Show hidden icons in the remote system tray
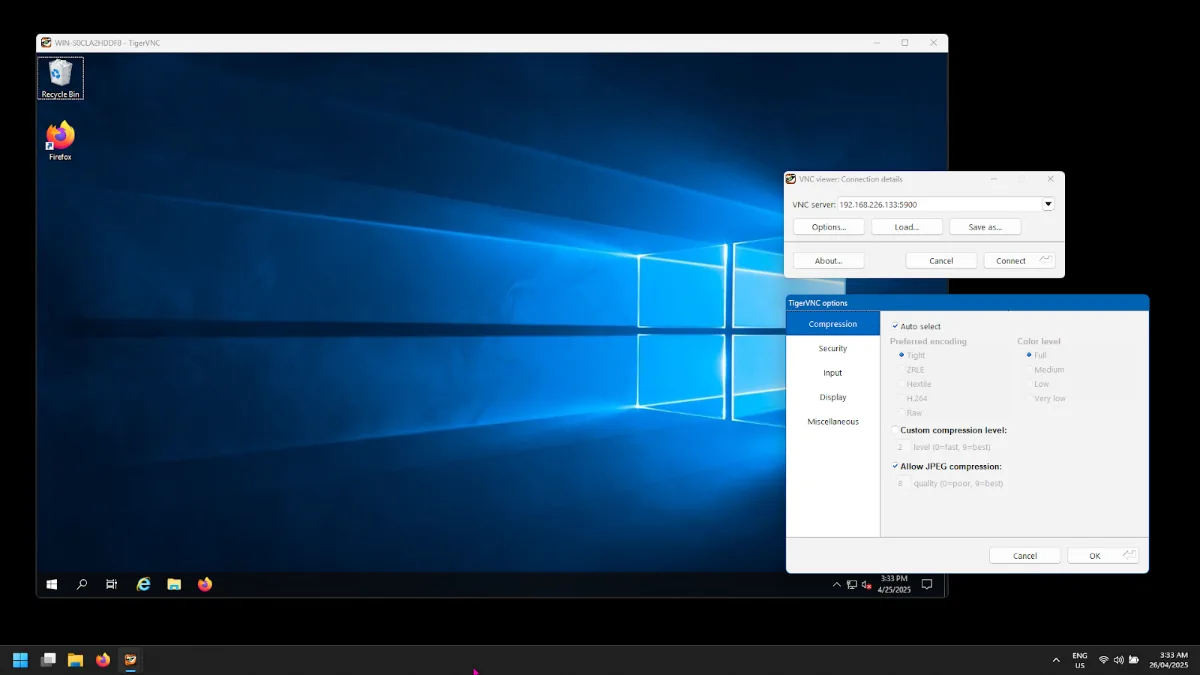This screenshot has height=675, width=1200. click(837, 584)
